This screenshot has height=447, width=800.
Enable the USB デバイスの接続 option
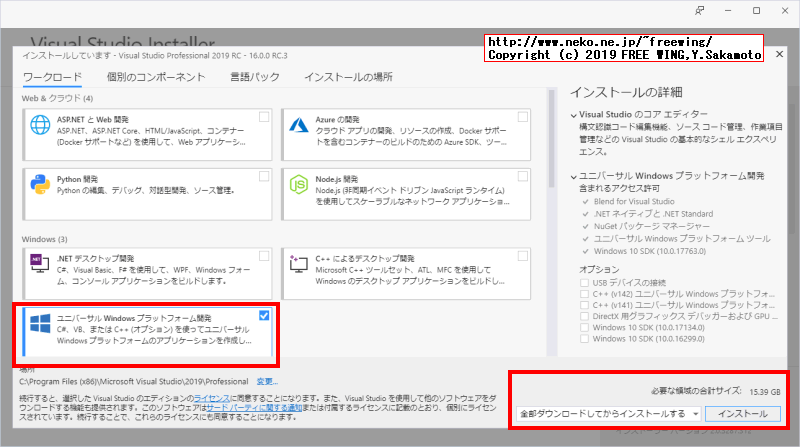point(584,282)
